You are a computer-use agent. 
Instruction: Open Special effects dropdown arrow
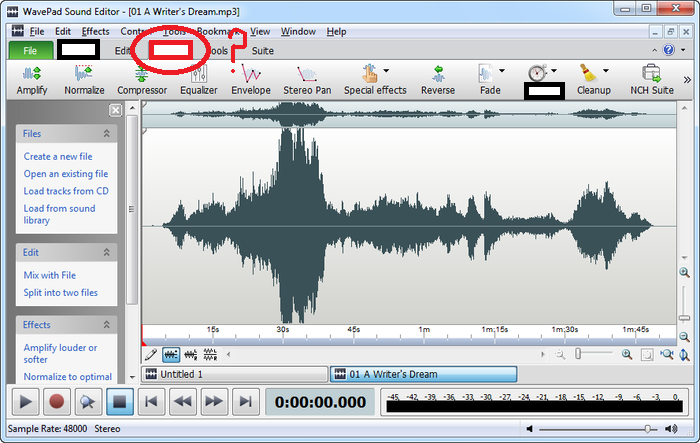click(386, 71)
